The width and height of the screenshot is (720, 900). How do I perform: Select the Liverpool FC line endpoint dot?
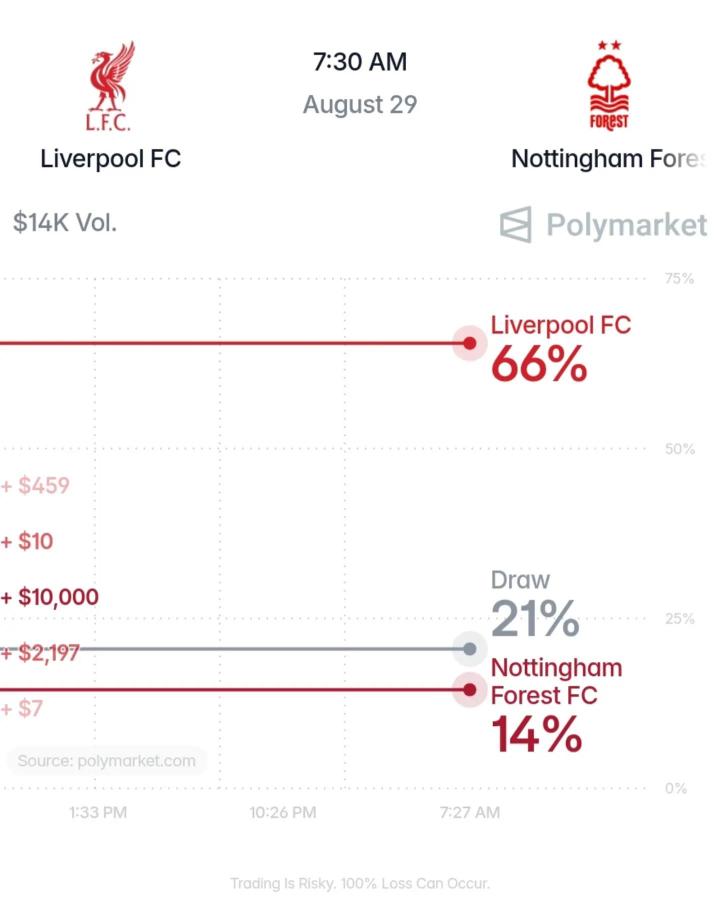[470, 343]
